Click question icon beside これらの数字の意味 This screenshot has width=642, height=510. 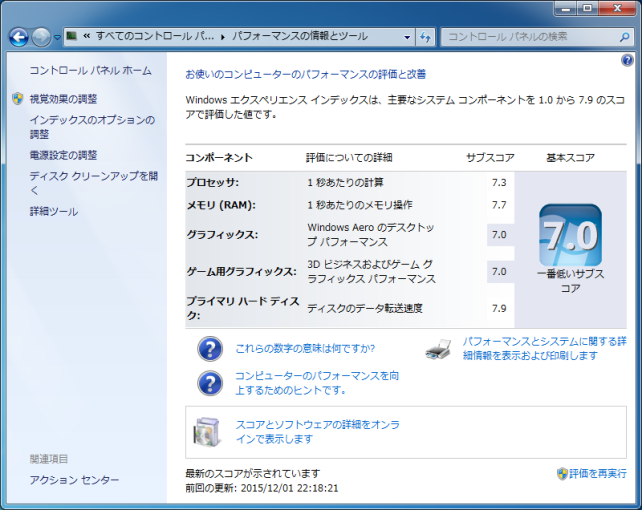pos(210,349)
